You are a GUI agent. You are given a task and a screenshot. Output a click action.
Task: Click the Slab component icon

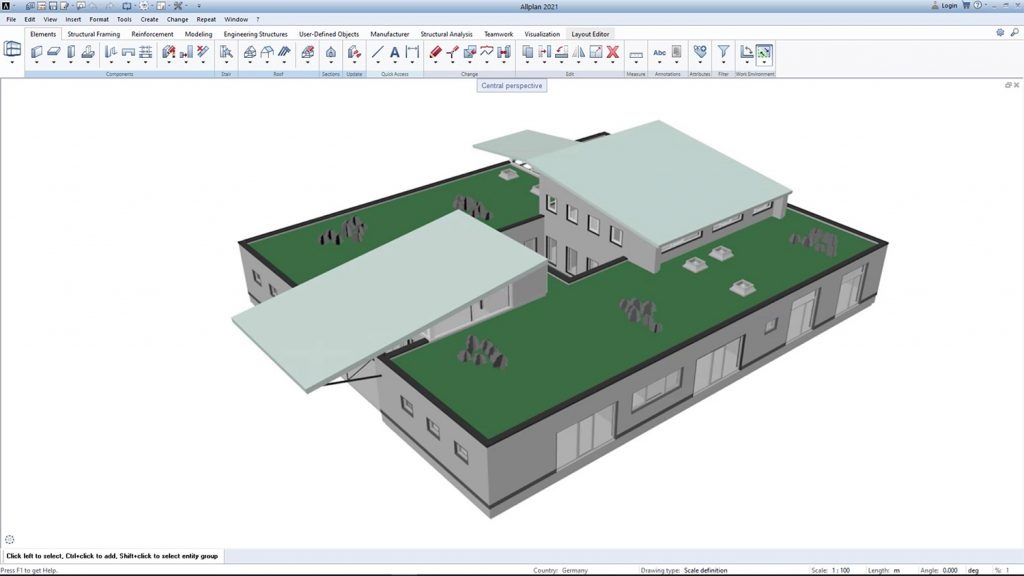(54, 52)
